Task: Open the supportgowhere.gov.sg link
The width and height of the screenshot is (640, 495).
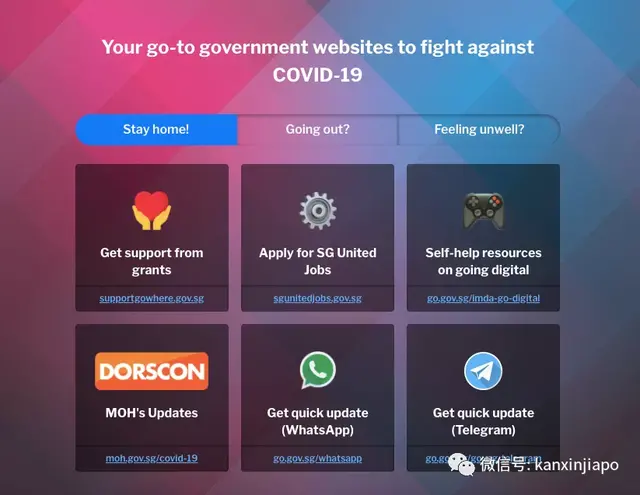Action: click(x=151, y=298)
